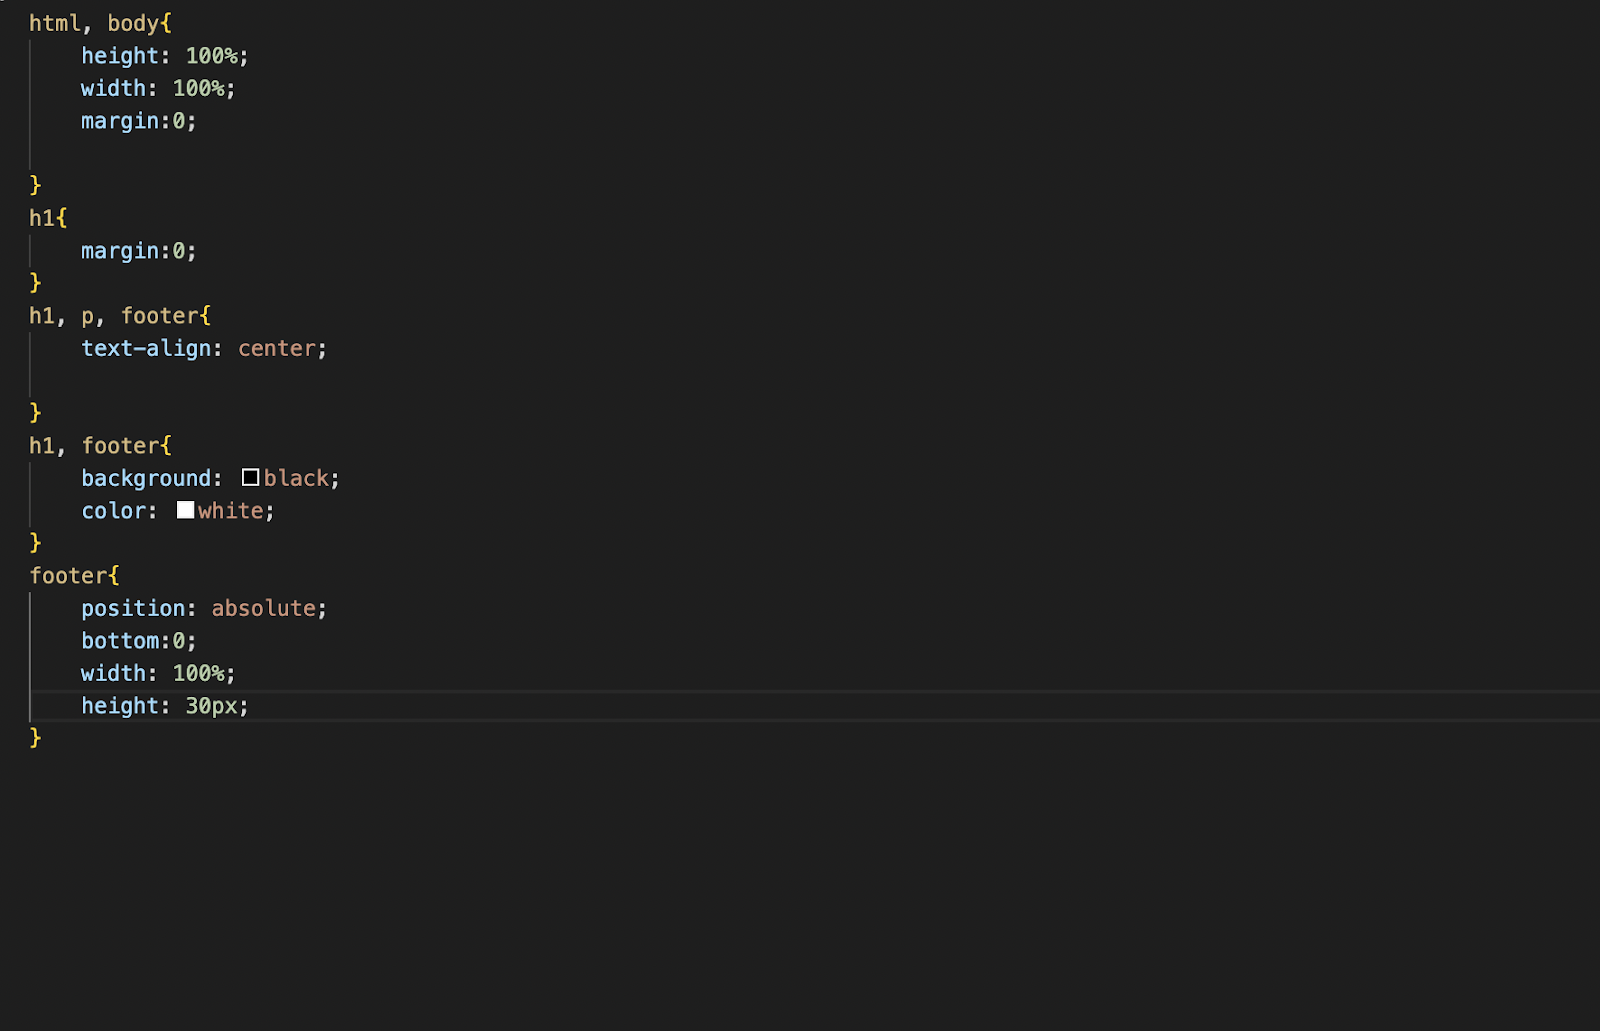Click the "black" color value text
Image resolution: width=1600 pixels, height=1031 pixels.
(x=297, y=478)
